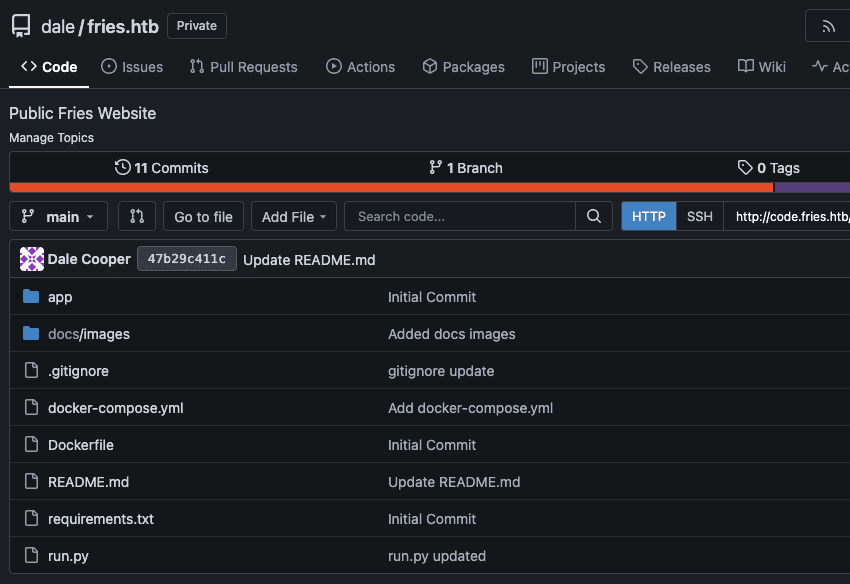Open the Issues tab
This screenshot has height=584, width=850.
[132, 67]
